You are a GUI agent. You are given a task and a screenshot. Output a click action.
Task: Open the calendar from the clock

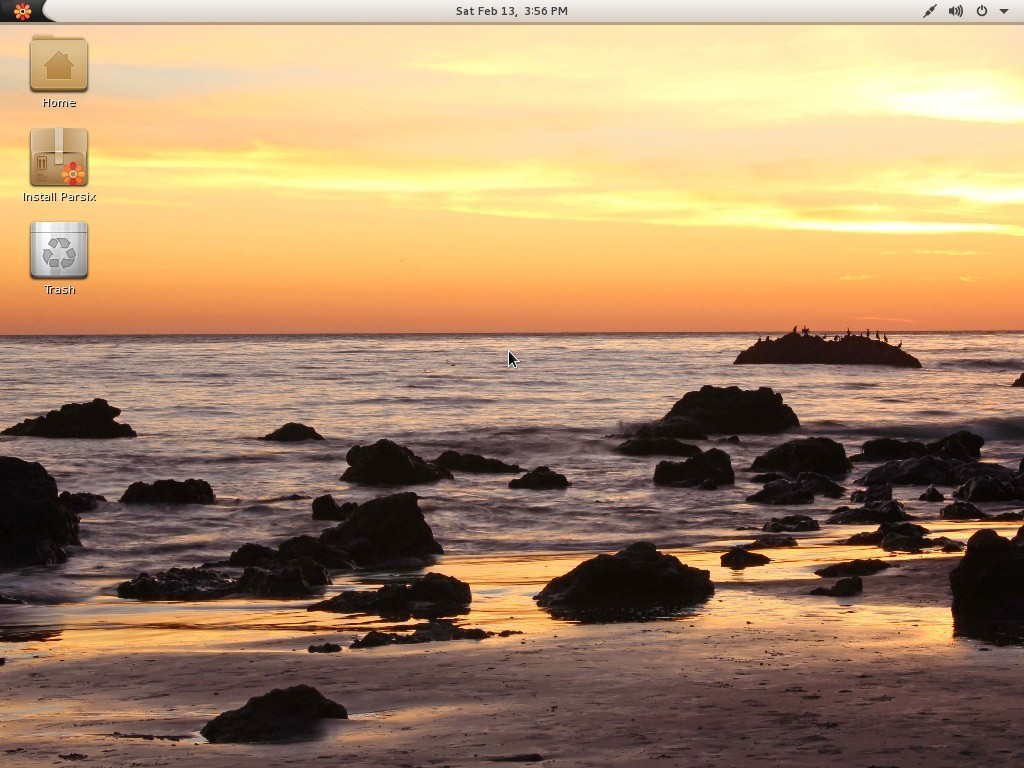[511, 11]
